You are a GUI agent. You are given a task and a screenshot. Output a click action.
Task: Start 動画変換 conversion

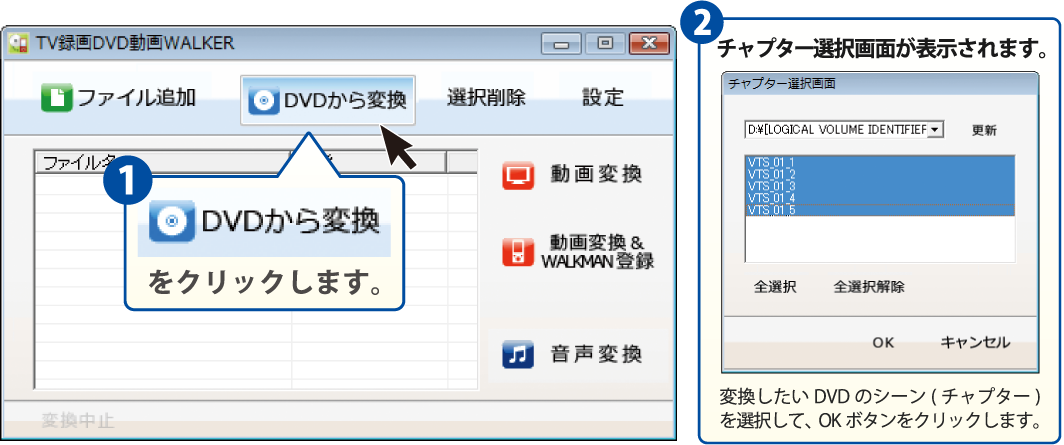[573, 175]
